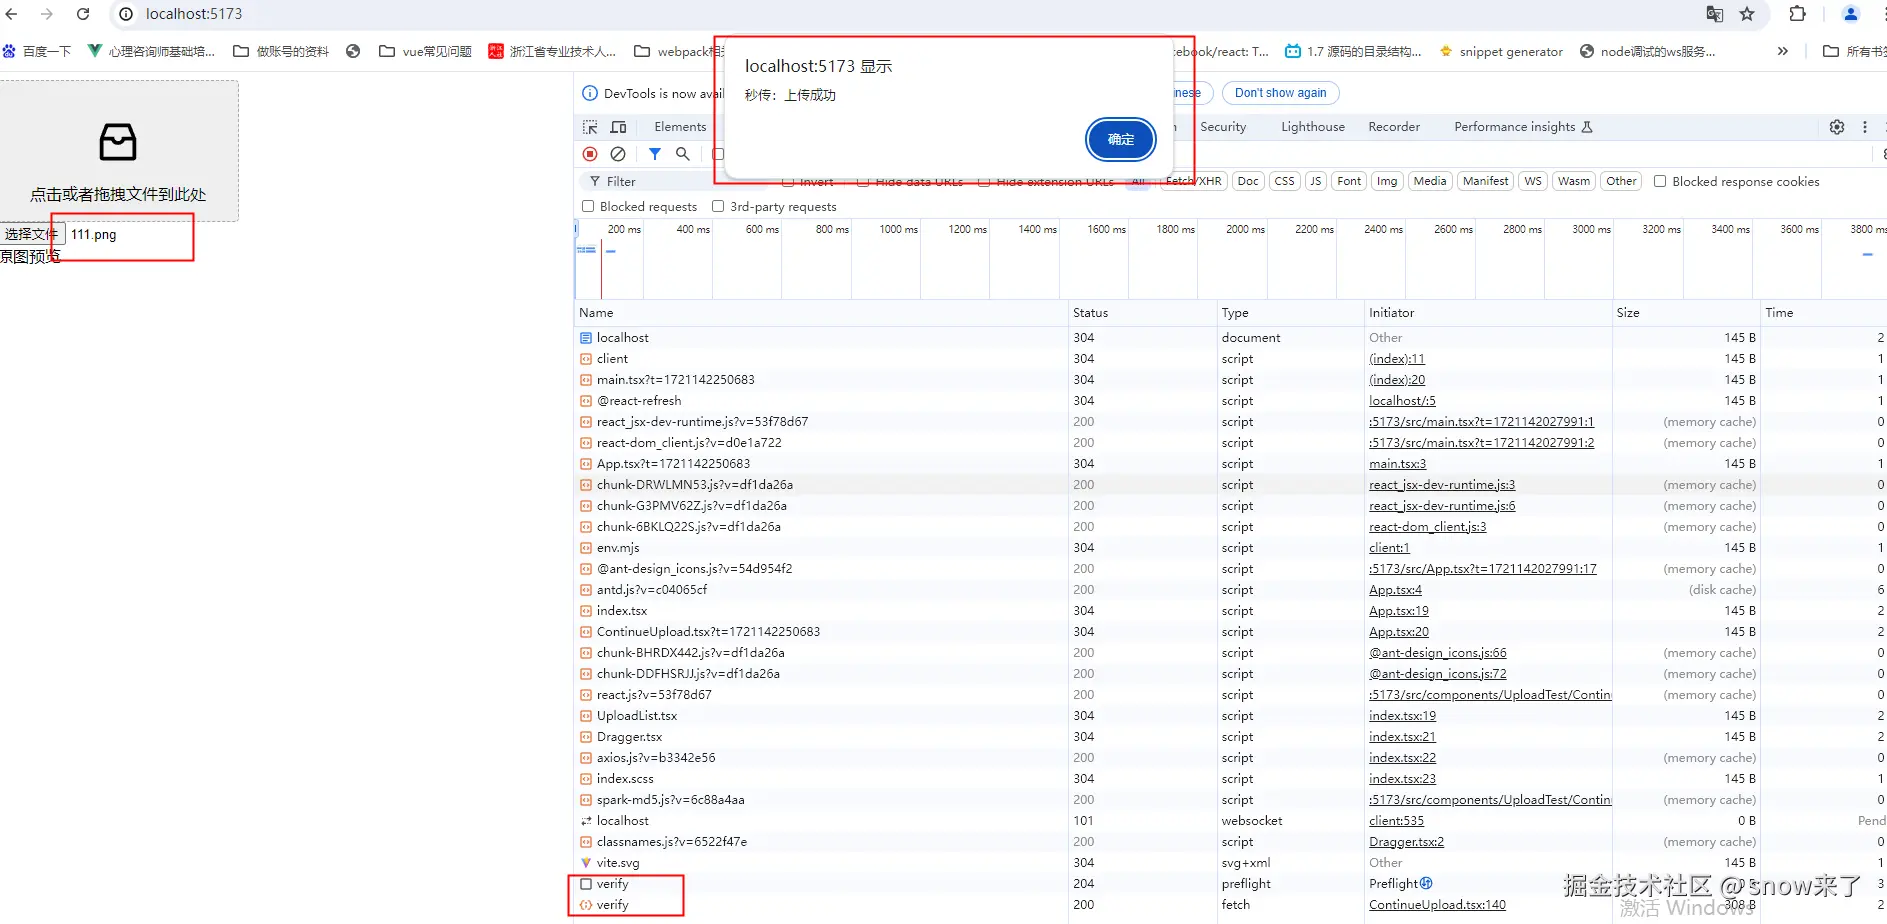Switch to the Elements tab

click(x=680, y=127)
